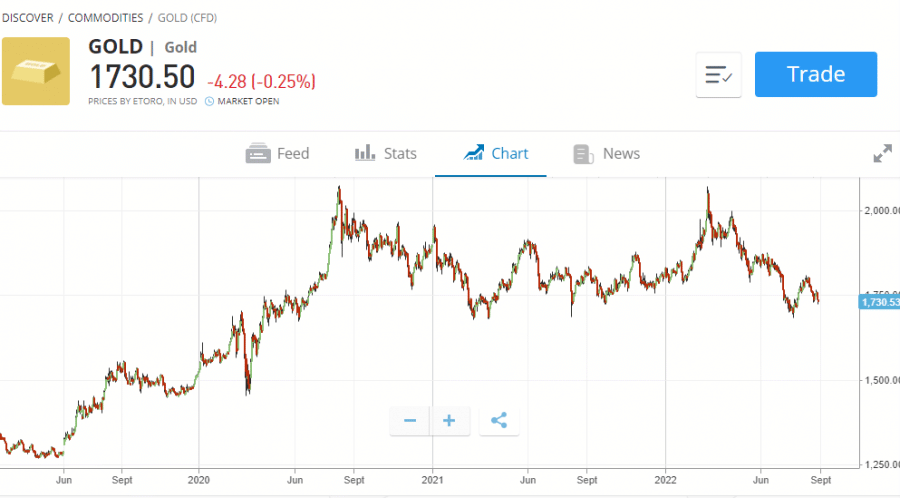The image size is (900, 498).
Task: Click the red -4.28 (-0.25%) change
Action: tap(261, 80)
